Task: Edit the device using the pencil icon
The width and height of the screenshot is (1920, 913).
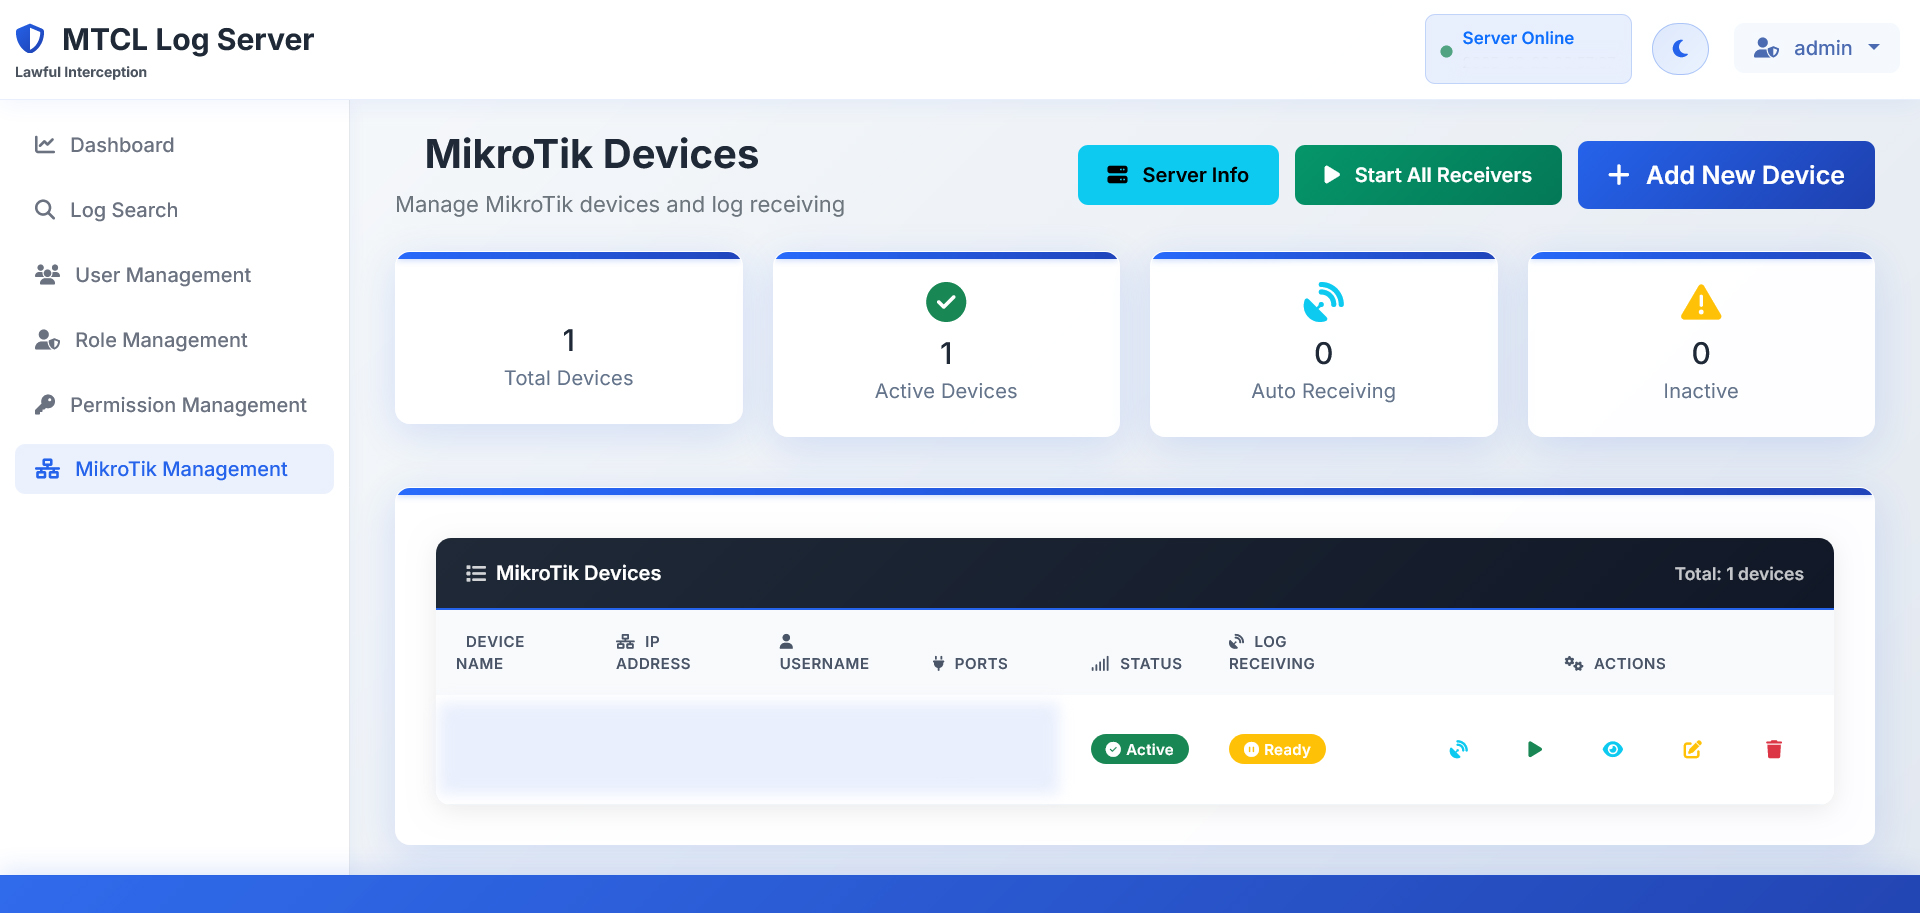Action: coord(1692,749)
